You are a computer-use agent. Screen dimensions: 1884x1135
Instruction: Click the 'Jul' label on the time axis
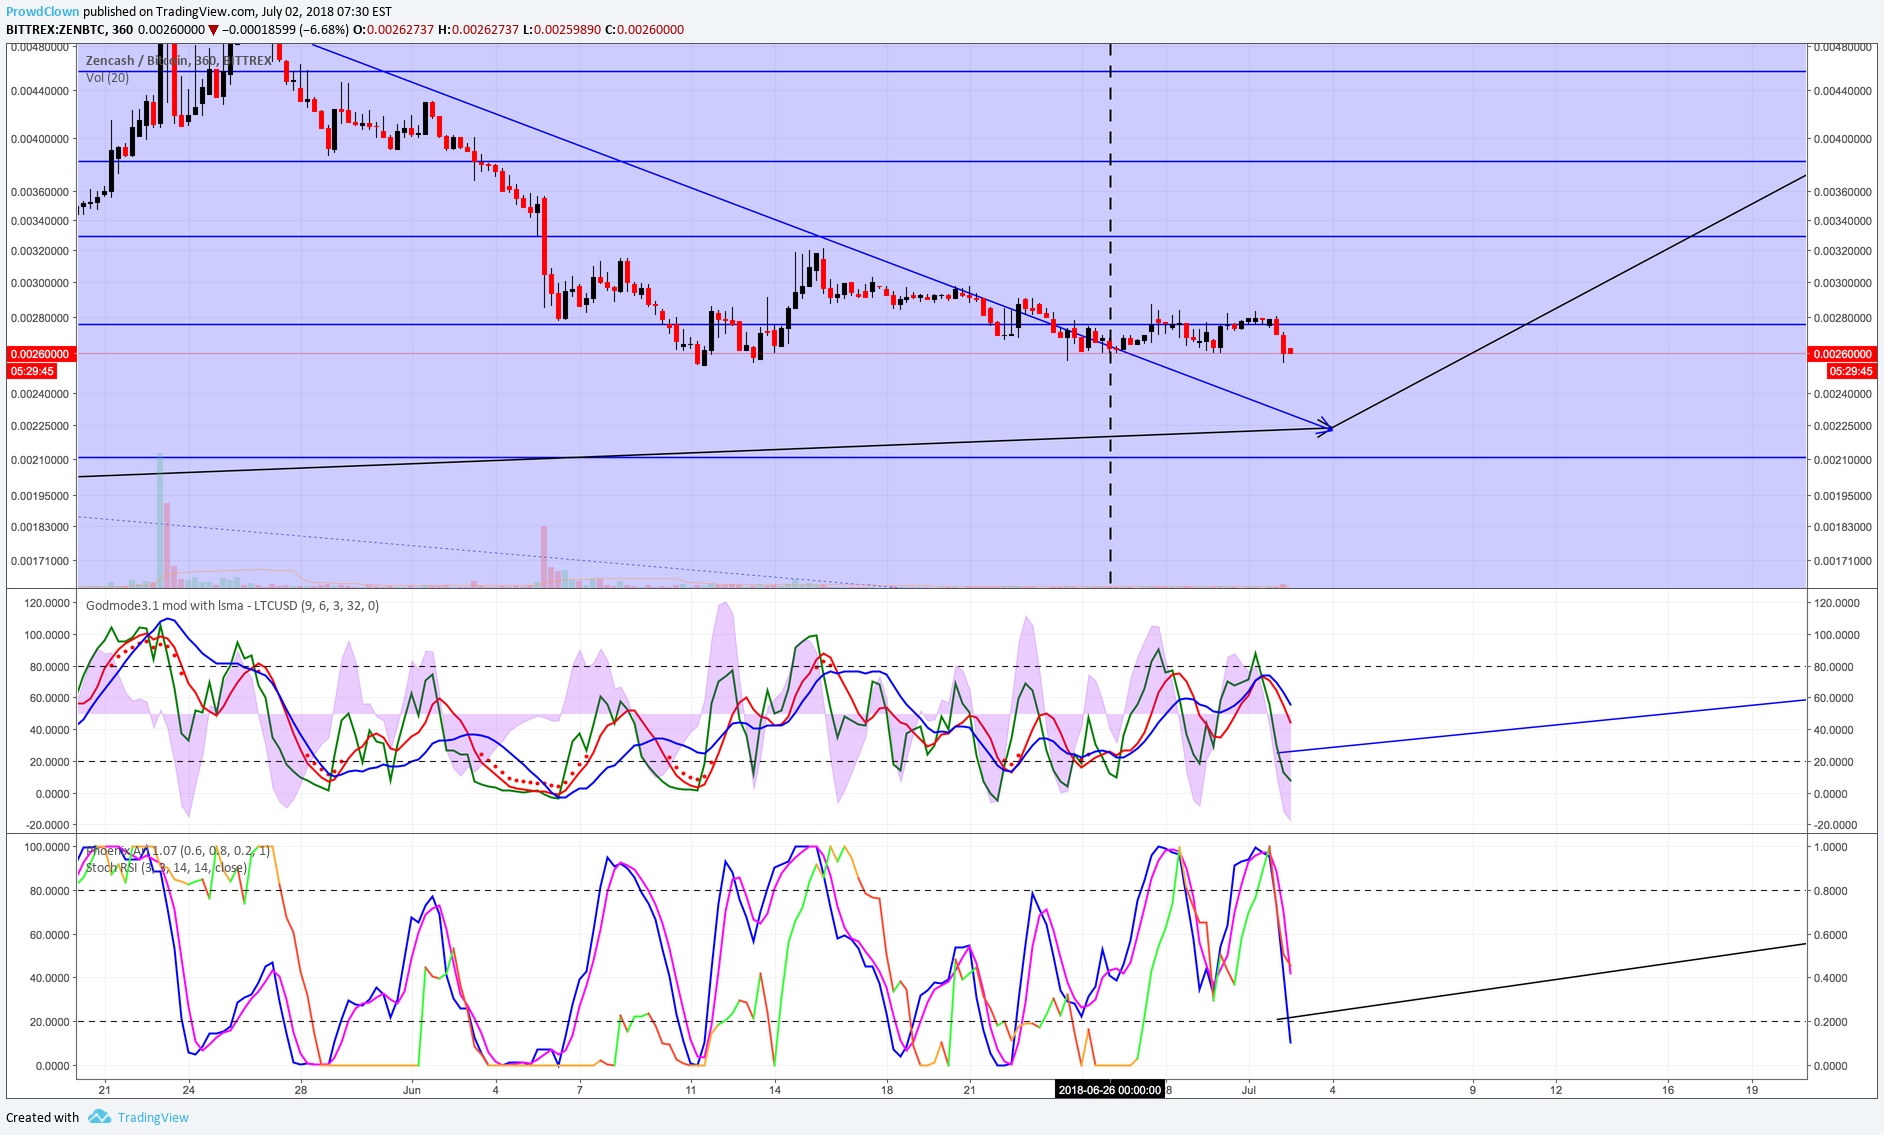click(x=1249, y=1090)
